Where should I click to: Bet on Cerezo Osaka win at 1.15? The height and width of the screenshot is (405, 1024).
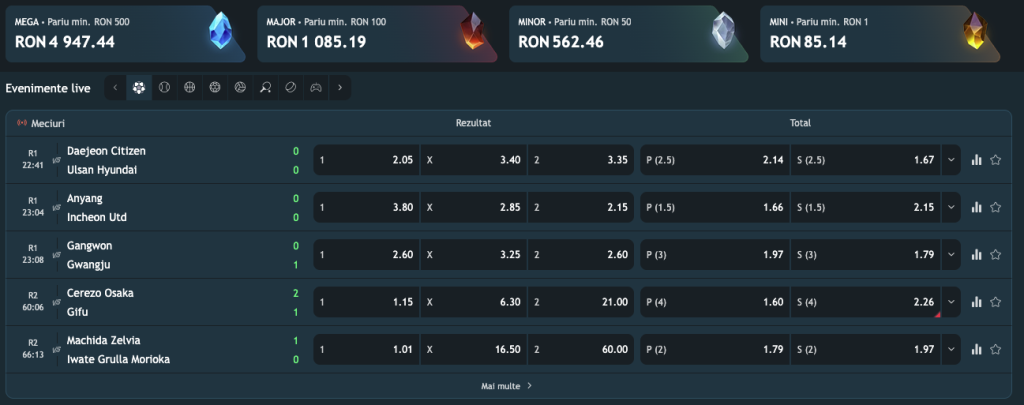[x=366, y=302]
